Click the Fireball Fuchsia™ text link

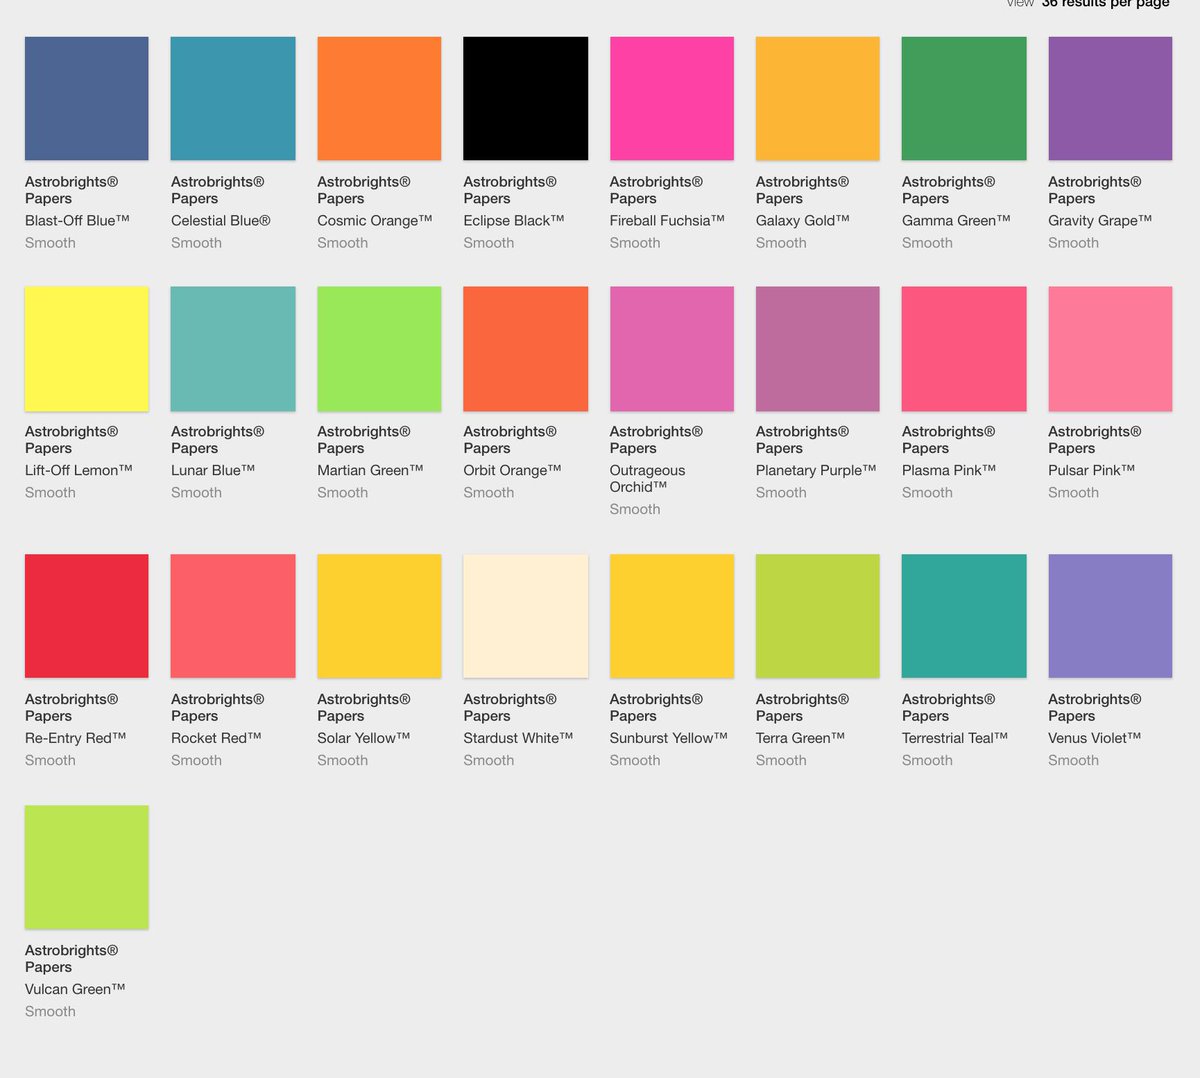tap(667, 220)
